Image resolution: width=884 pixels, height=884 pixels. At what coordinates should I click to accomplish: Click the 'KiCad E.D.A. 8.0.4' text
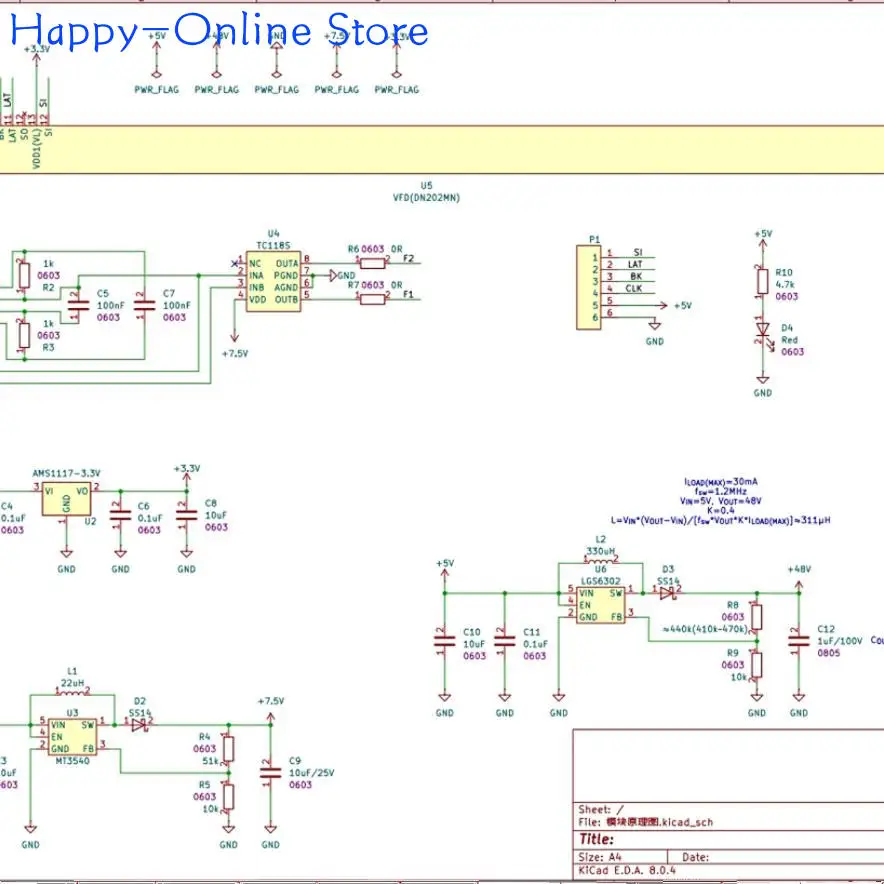point(627,870)
